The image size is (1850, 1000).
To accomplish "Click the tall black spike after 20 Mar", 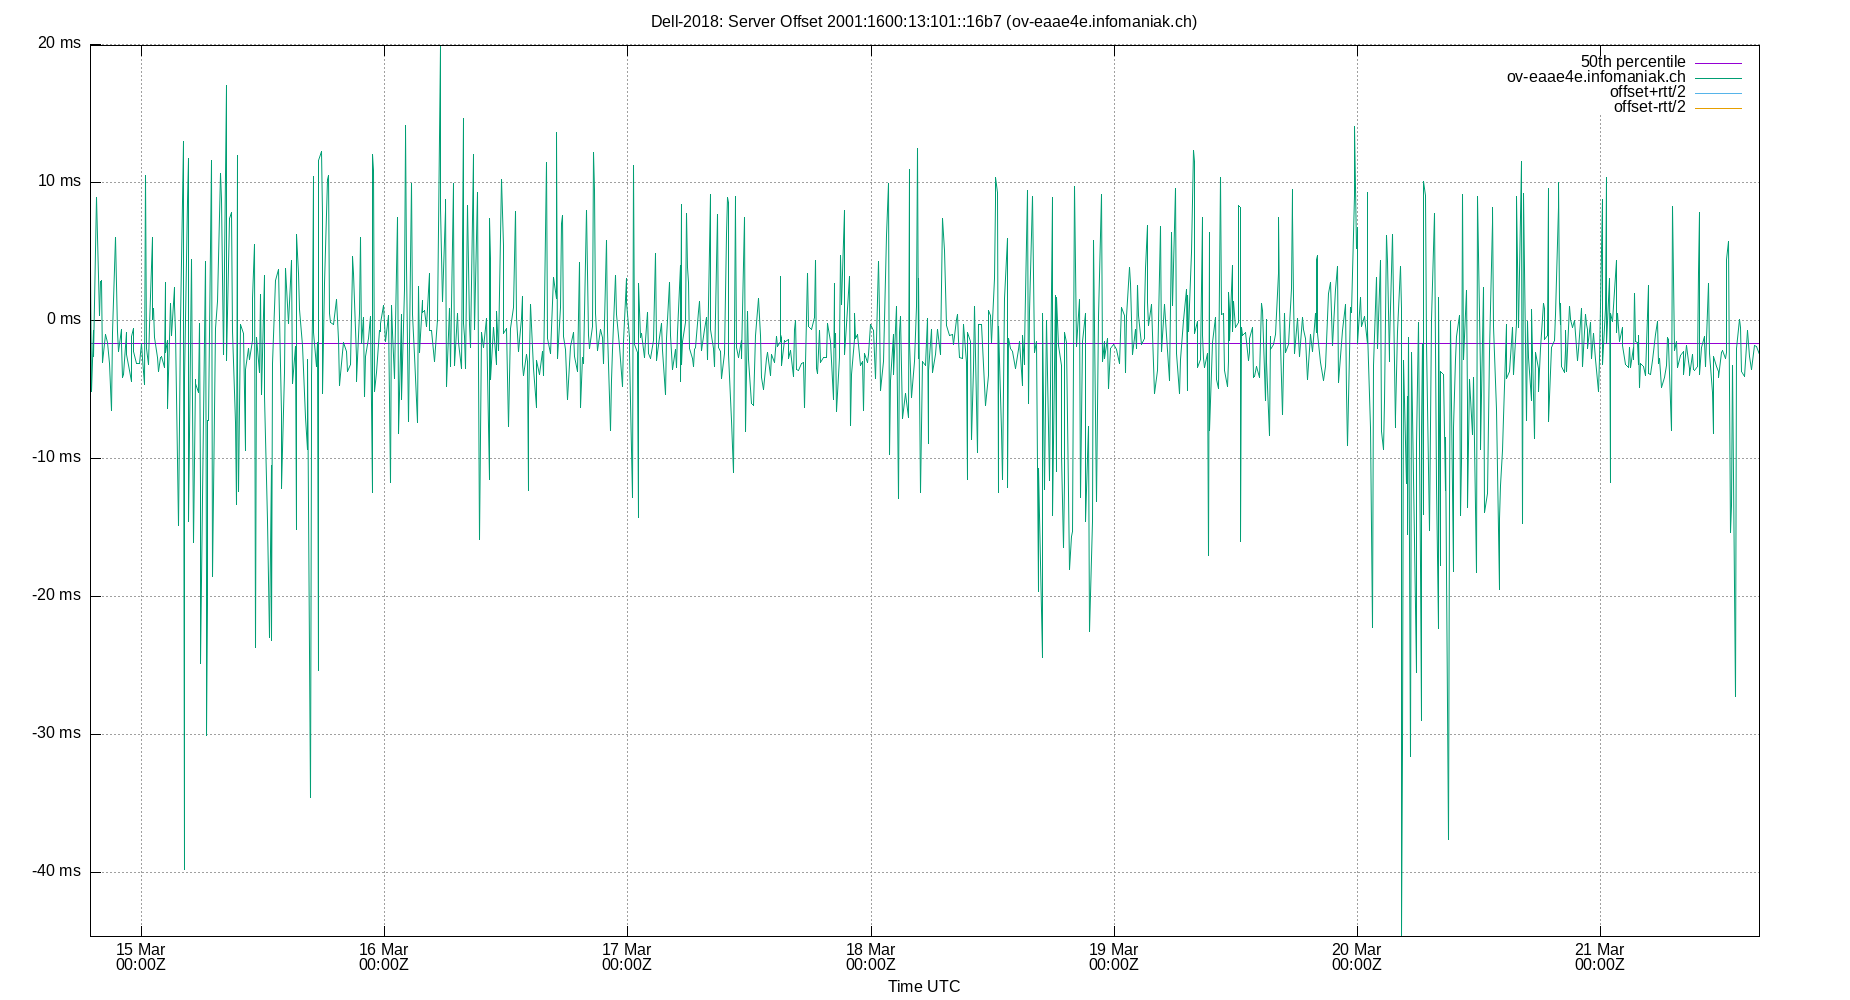I will click(1400, 700).
